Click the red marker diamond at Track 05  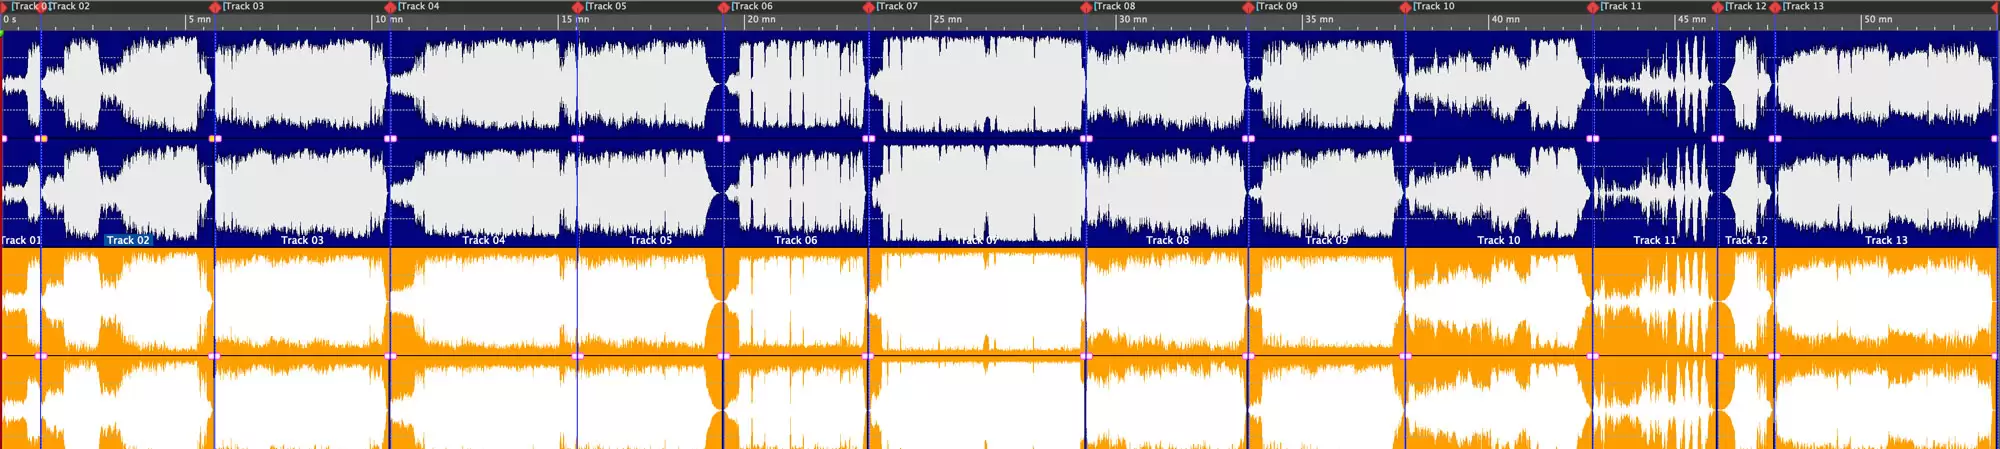(x=577, y=7)
